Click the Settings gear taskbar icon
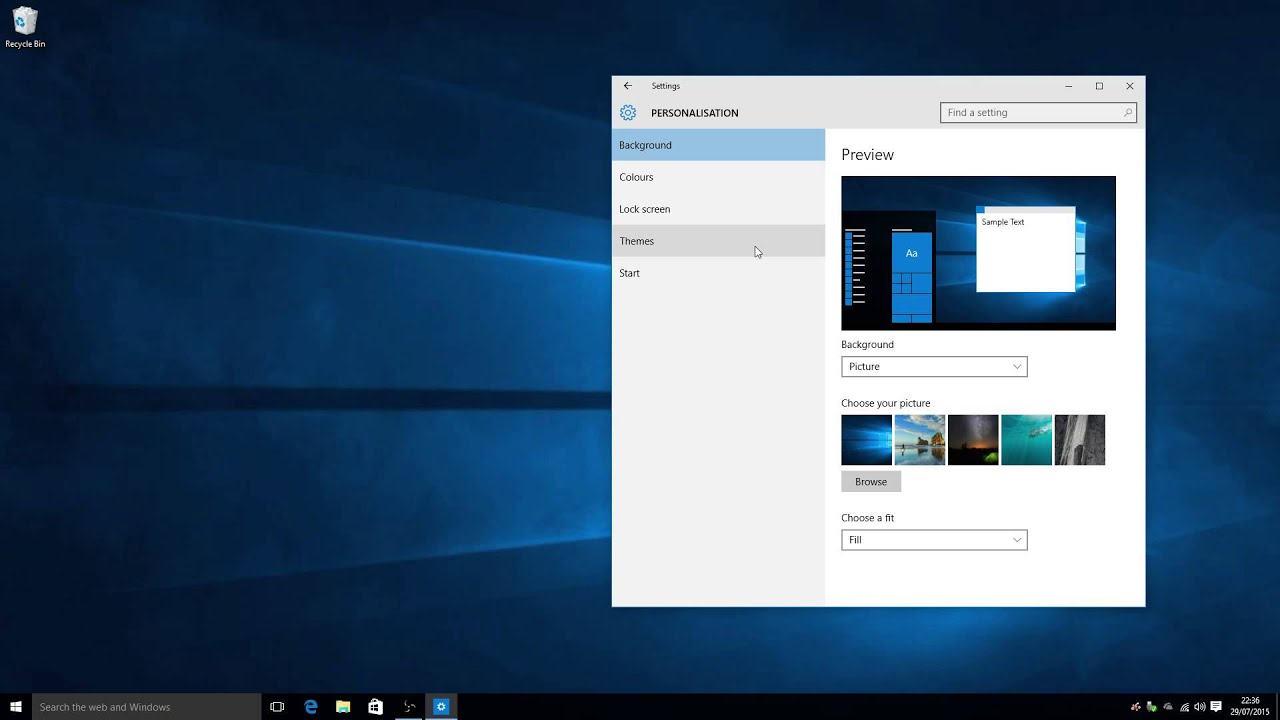Image resolution: width=1280 pixels, height=720 pixels. (441, 707)
